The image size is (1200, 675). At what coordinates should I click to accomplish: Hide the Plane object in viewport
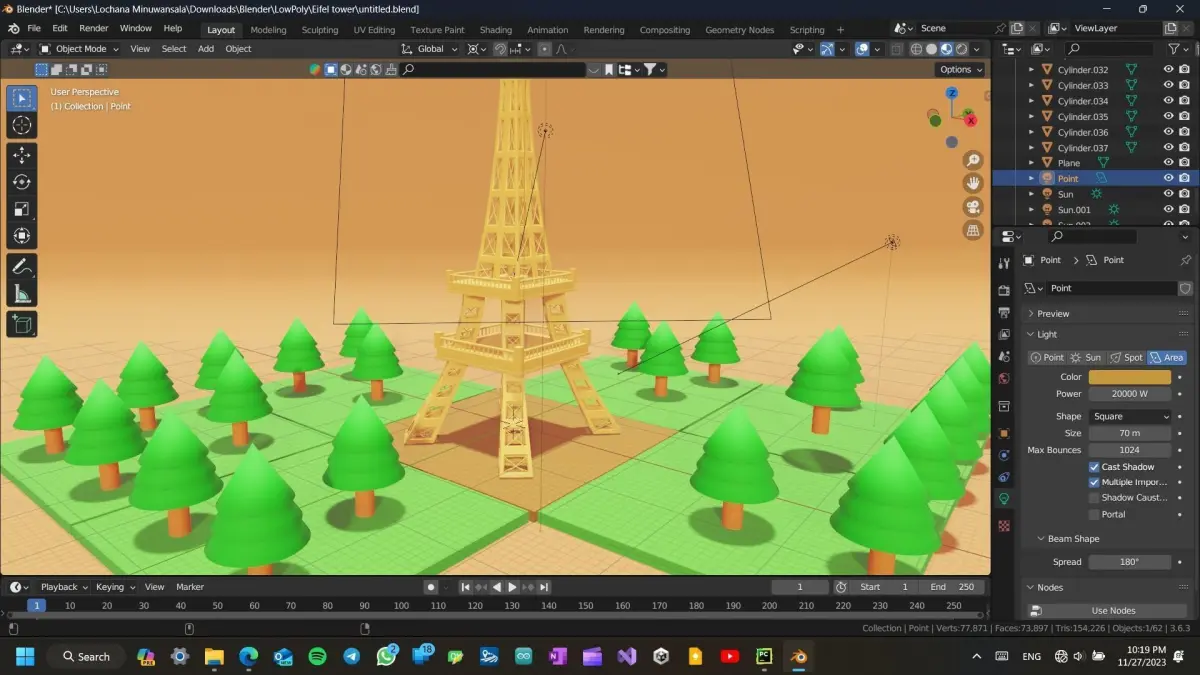point(1168,163)
